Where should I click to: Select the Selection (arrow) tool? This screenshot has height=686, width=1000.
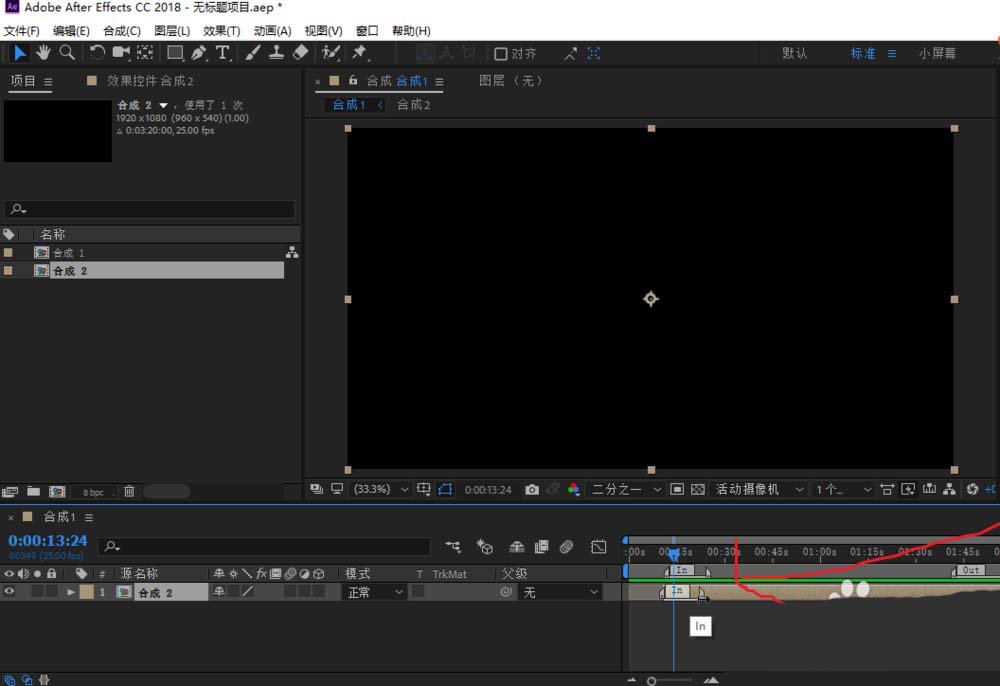20,53
